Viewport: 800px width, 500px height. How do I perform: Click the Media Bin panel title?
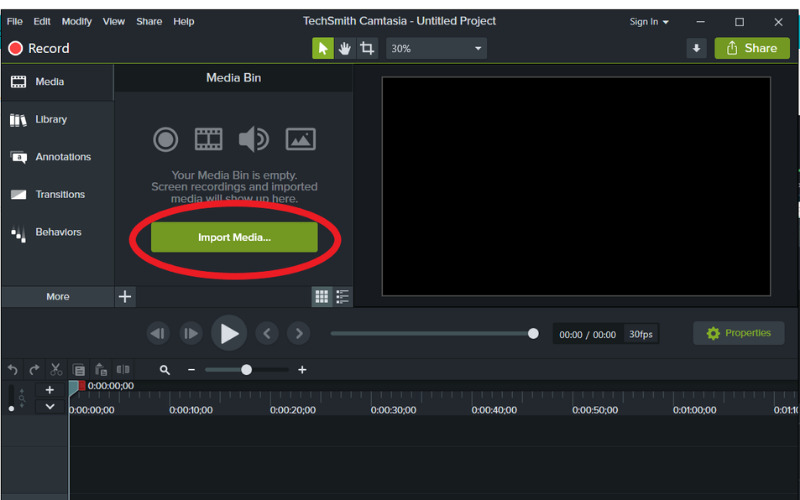coord(234,78)
